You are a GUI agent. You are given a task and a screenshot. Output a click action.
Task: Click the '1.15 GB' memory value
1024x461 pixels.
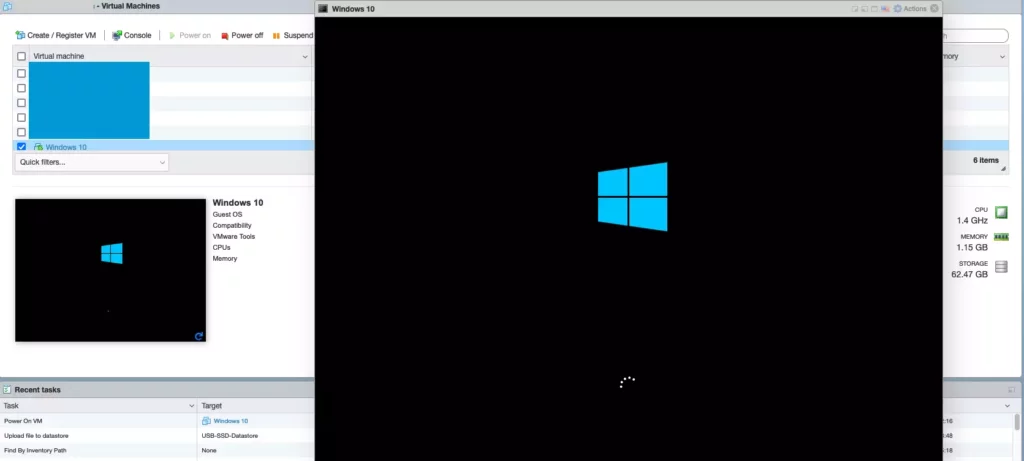tap(972, 247)
